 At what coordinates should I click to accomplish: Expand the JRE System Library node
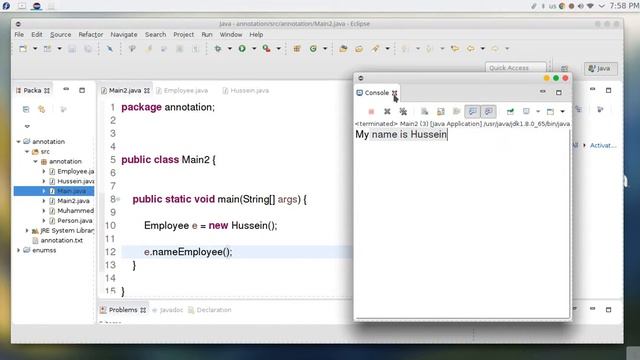point(27,231)
